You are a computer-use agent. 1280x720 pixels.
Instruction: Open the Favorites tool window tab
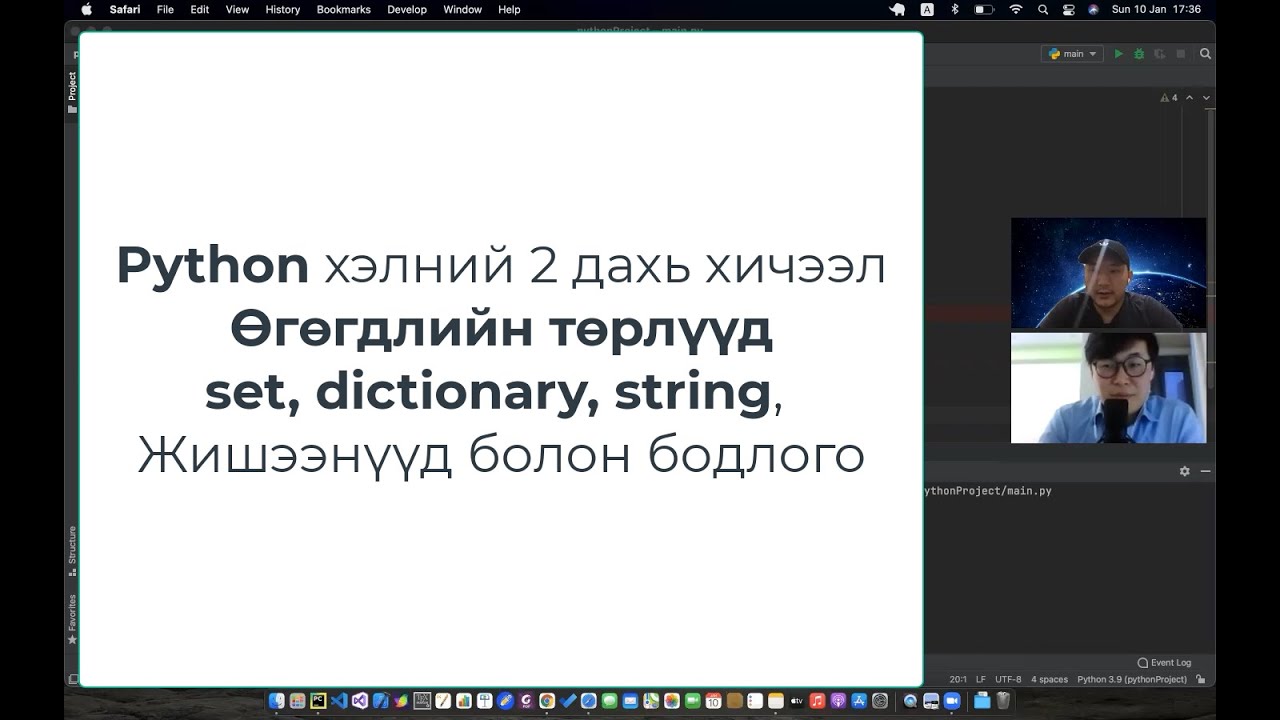click(72, 619)
